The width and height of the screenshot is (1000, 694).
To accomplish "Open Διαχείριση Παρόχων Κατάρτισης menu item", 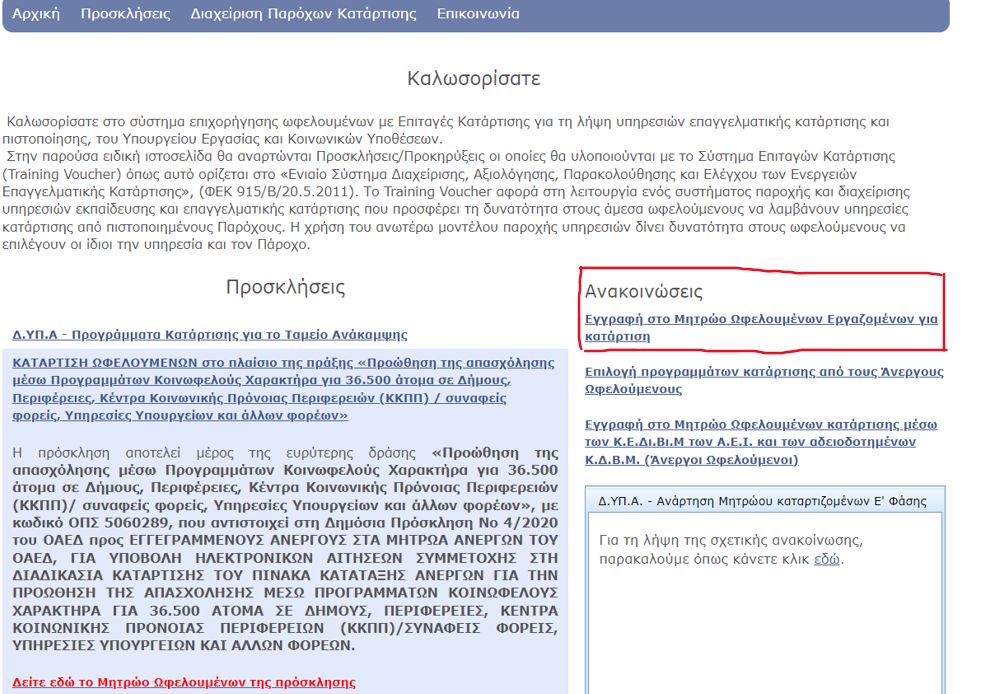I will coord(303,13).
